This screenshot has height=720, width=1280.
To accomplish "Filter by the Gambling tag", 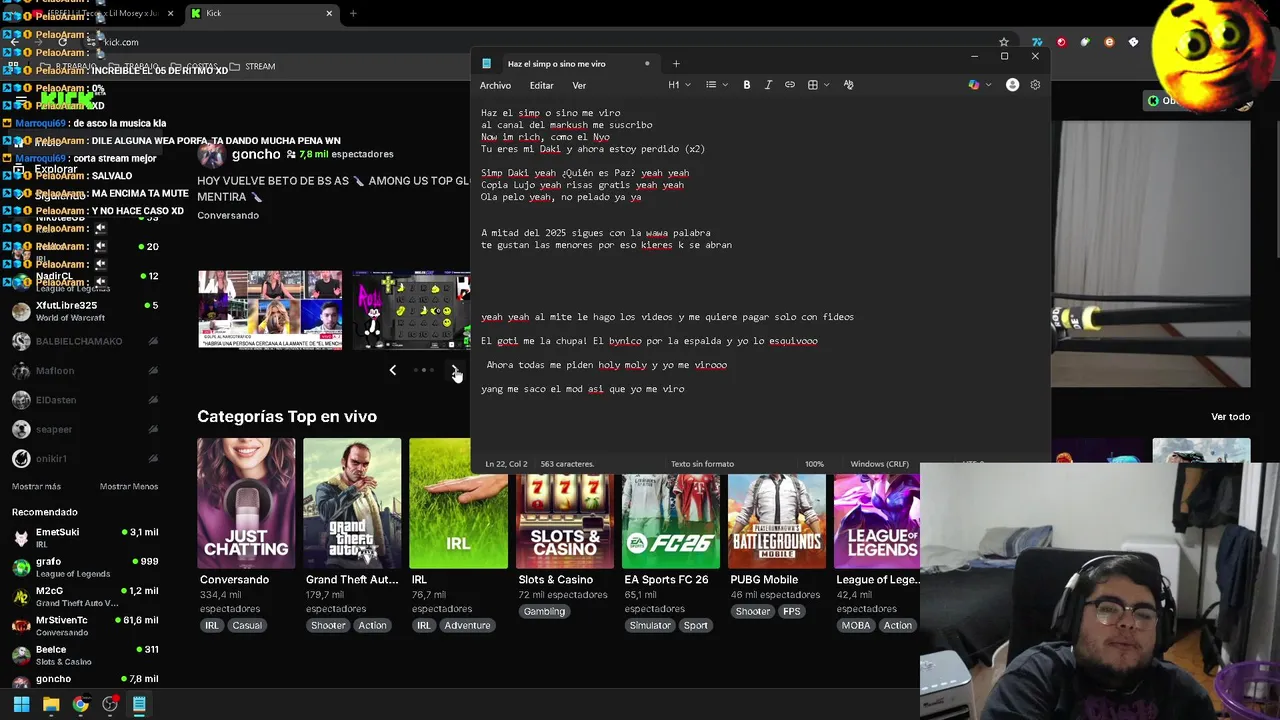I will click(x=544, y=611).
